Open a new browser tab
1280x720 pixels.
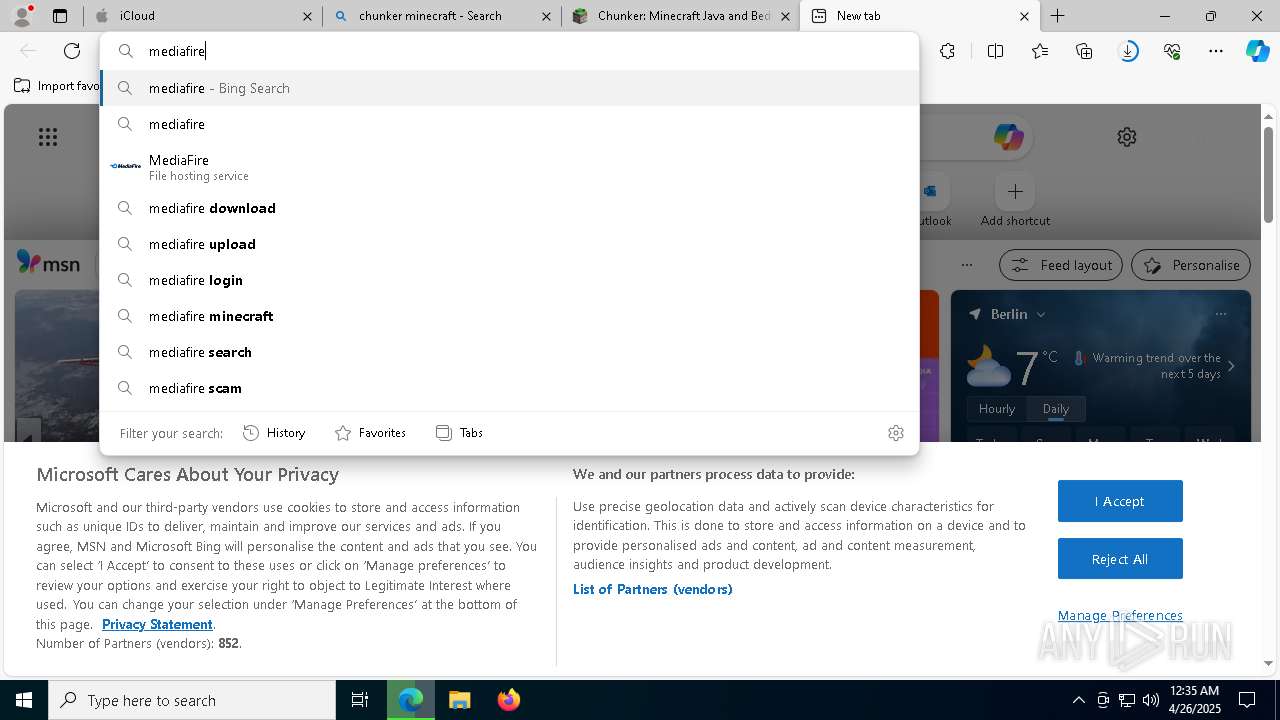1057,16
